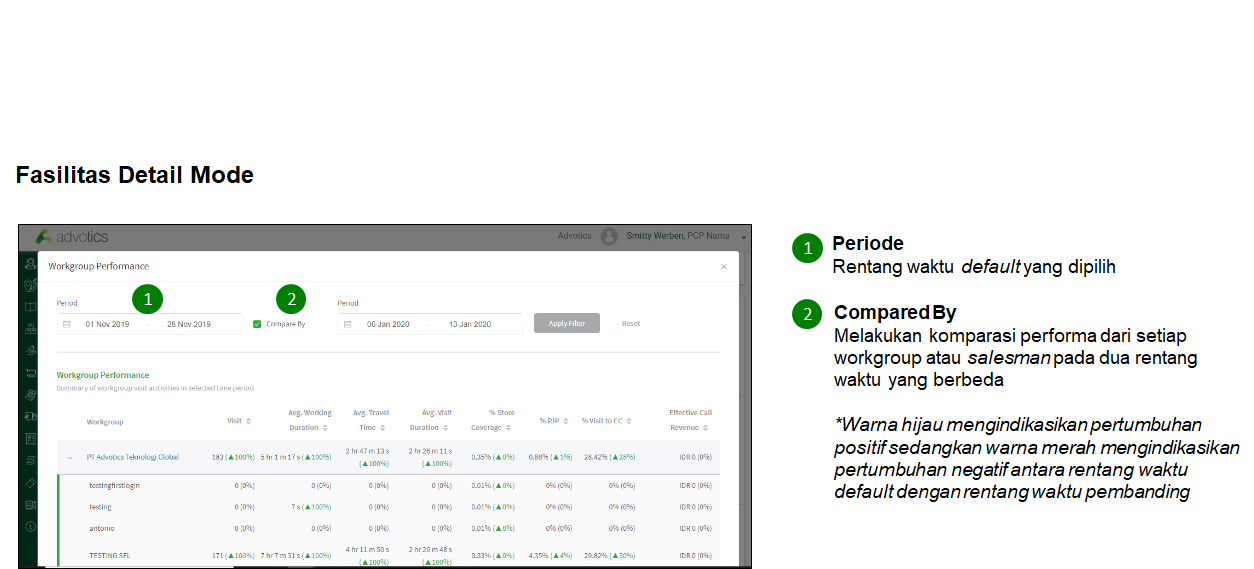The image size is (1254, 569).
Task: Click store coverage value 0.35%
Action: (x=493, y=457)
